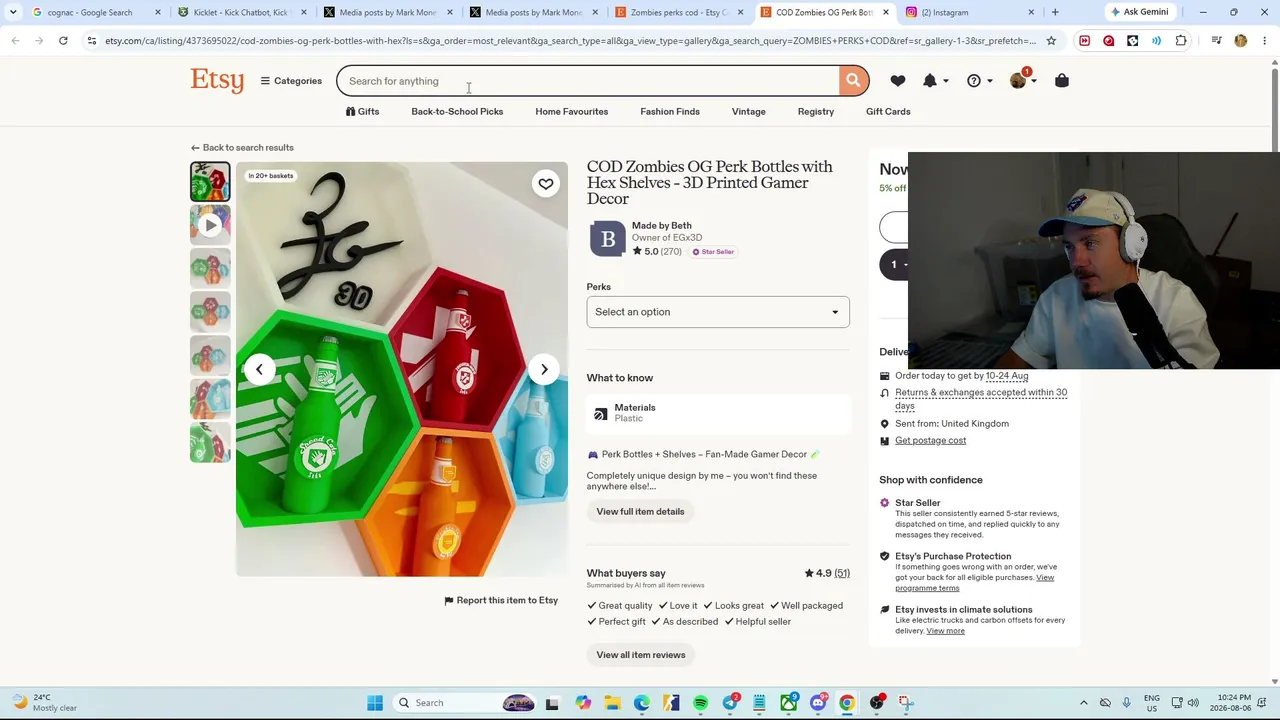The width and height of the screenshot is (1280, 720).
Task: Open the Xbox app from the taskbar
Action: point(789,703)
